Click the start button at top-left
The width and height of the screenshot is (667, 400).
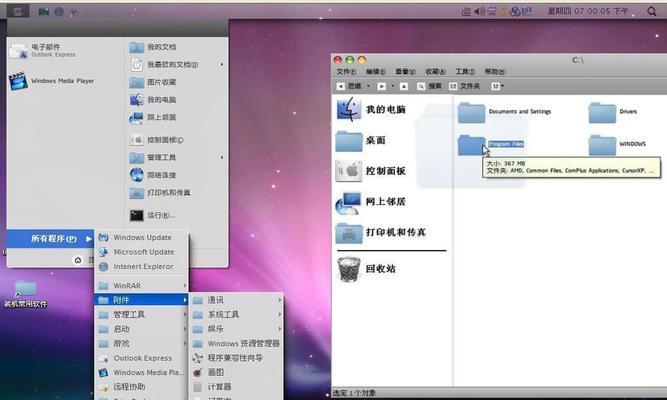[17, 11]
